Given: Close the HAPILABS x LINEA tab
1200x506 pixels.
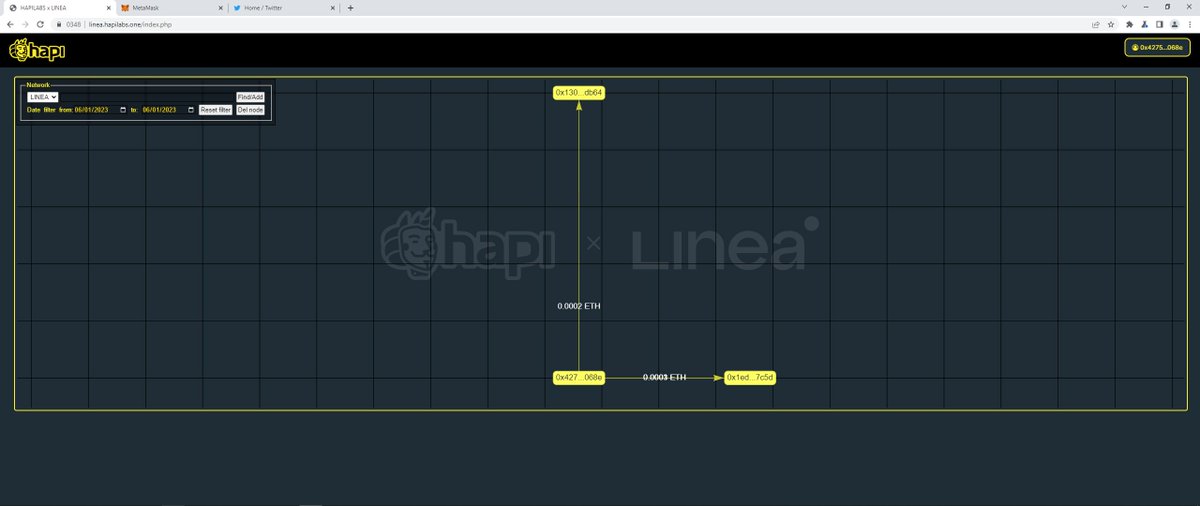Looking at the screenshot, I should 107,7.
